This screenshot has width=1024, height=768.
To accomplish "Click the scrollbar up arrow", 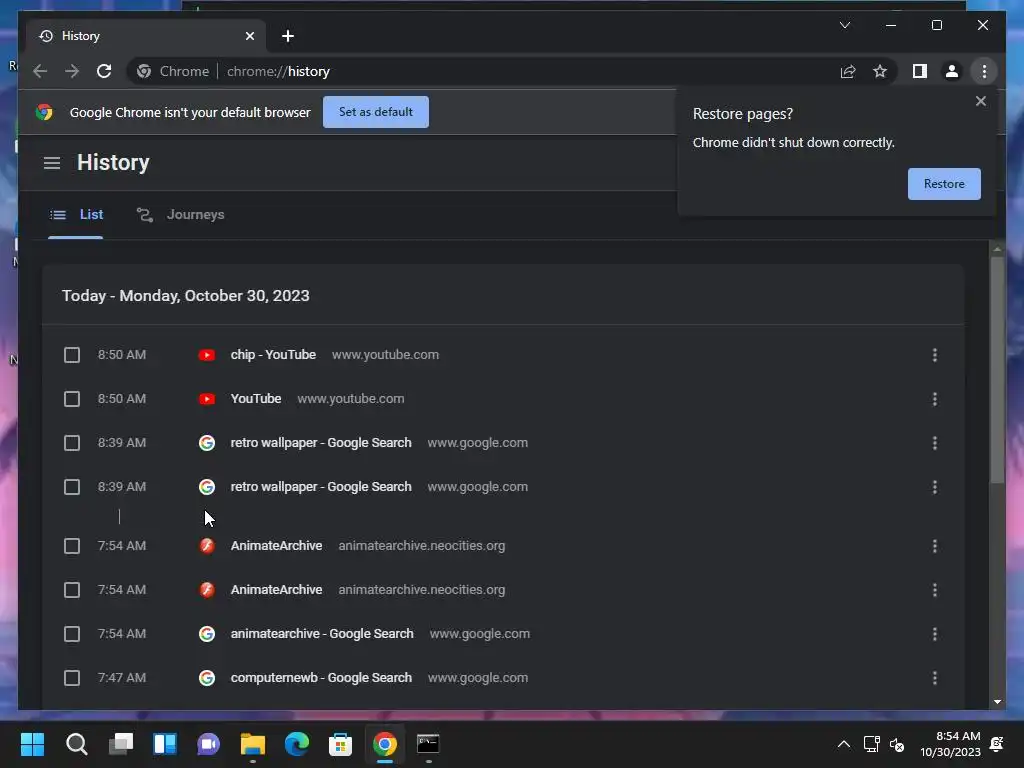I will (x=997, y=249).
